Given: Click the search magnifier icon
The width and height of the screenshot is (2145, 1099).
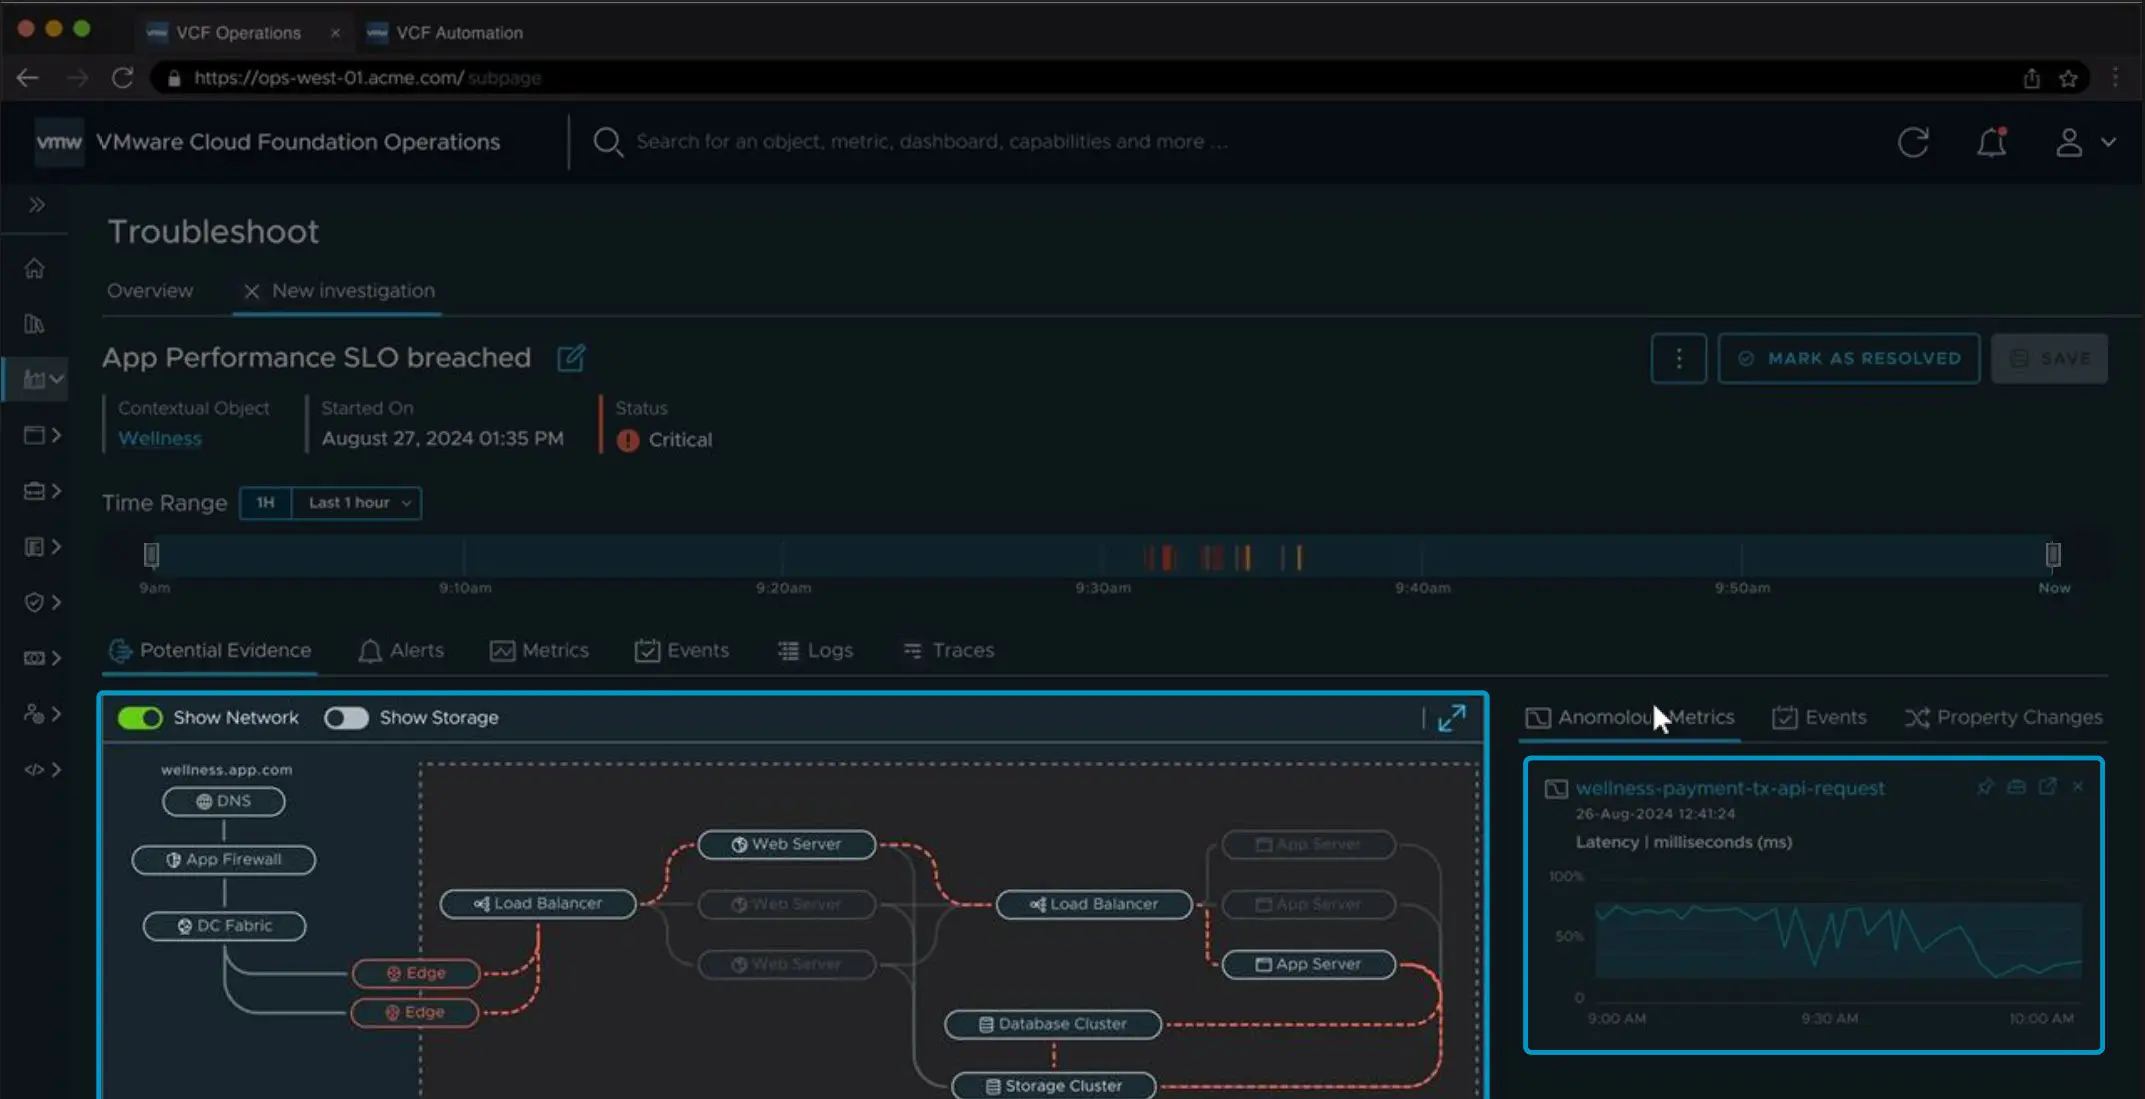Looking at the screenshot, I should [608, 142].
